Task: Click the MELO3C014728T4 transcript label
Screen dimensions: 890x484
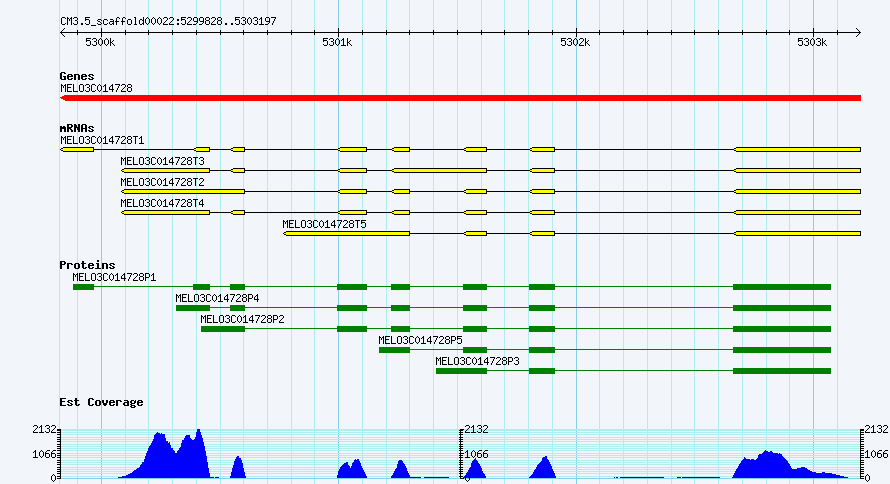Action: 162,203
